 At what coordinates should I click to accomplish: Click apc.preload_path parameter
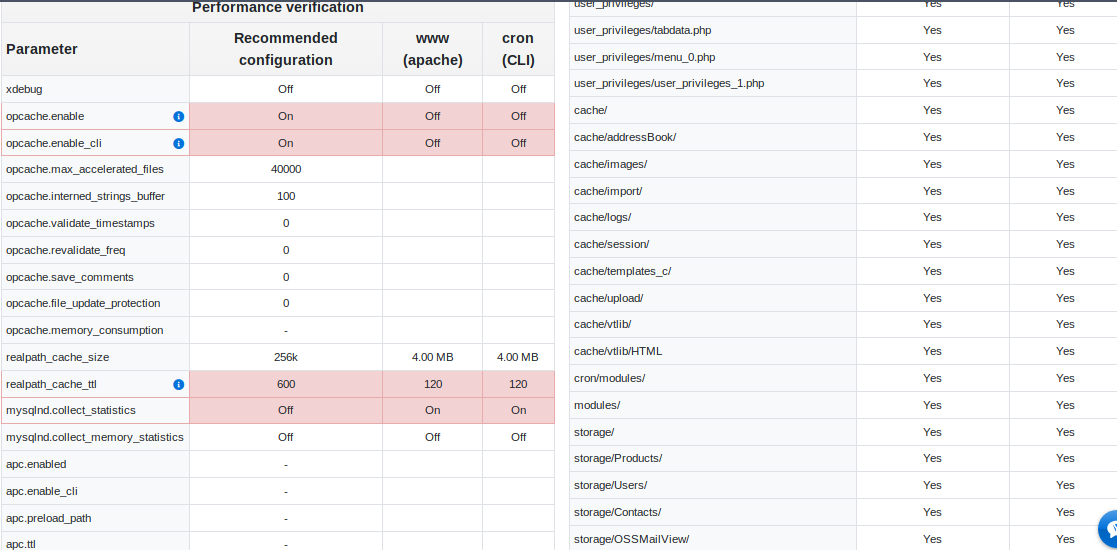point(48,518)
